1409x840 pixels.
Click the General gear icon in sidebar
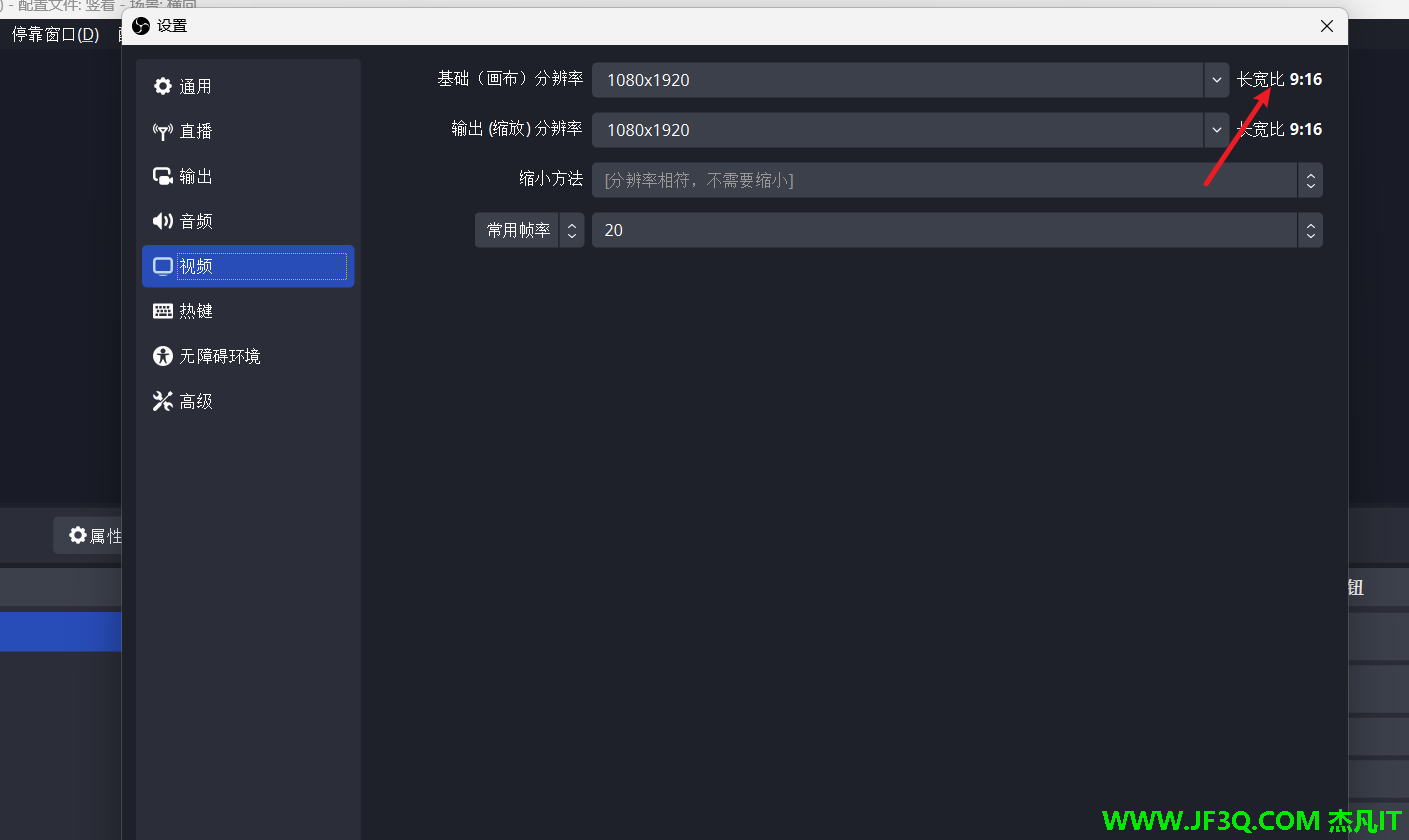(163, 86)
